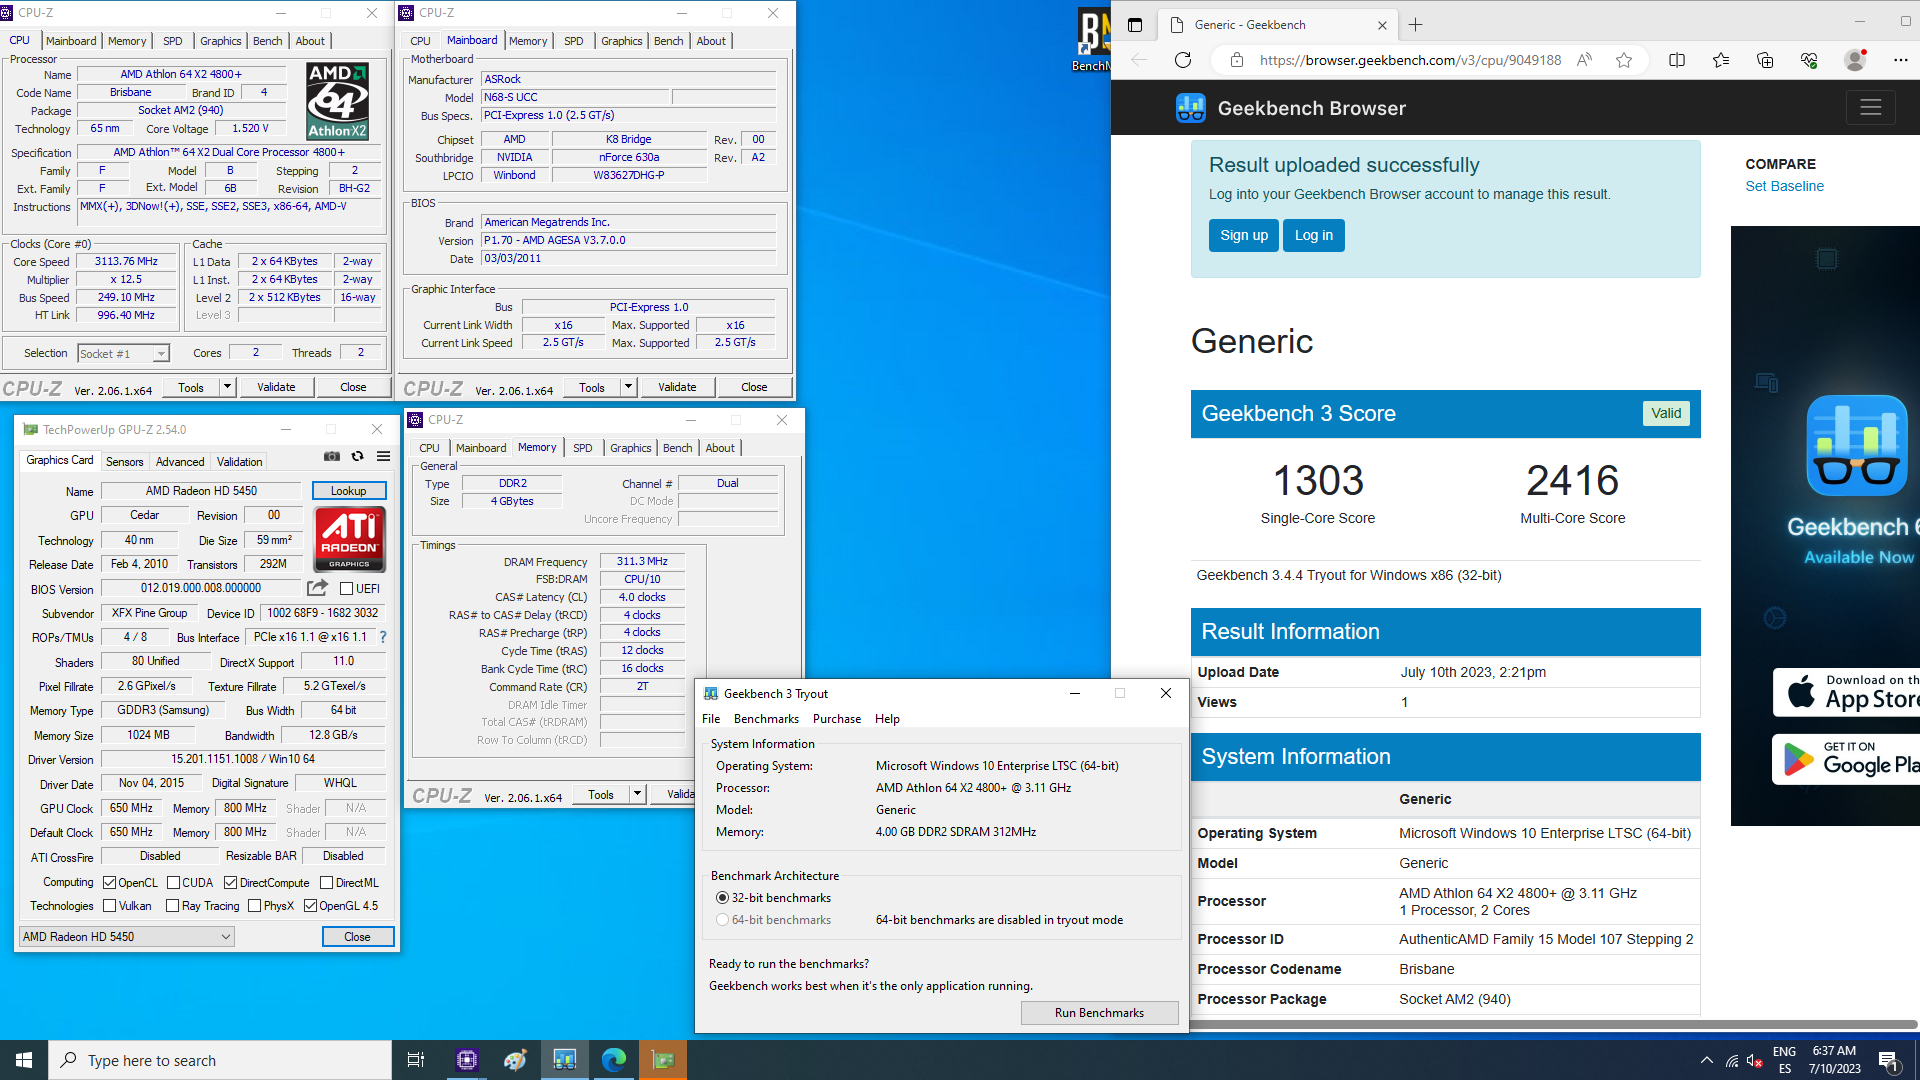The height and width of the screenshot is (1080, 1920).
Task: Click the Run Benchmarks button
Action: coord(1099,1013)
